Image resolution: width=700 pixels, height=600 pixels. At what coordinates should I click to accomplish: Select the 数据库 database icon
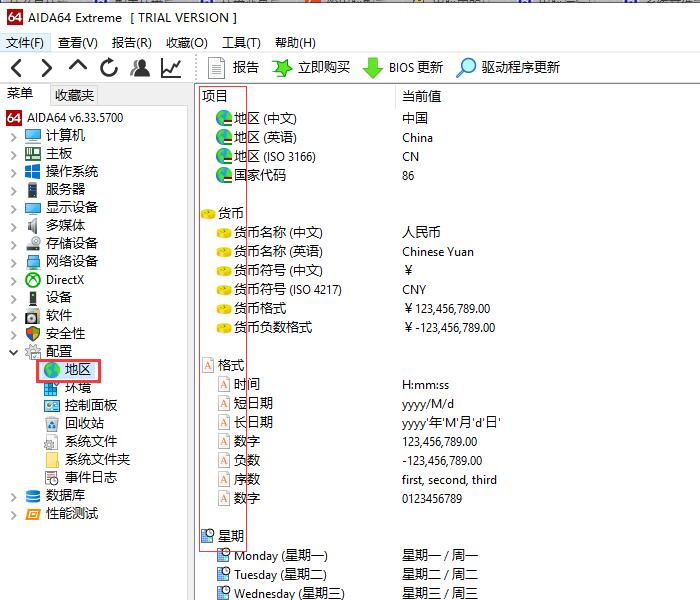click(x=33, y=496)
